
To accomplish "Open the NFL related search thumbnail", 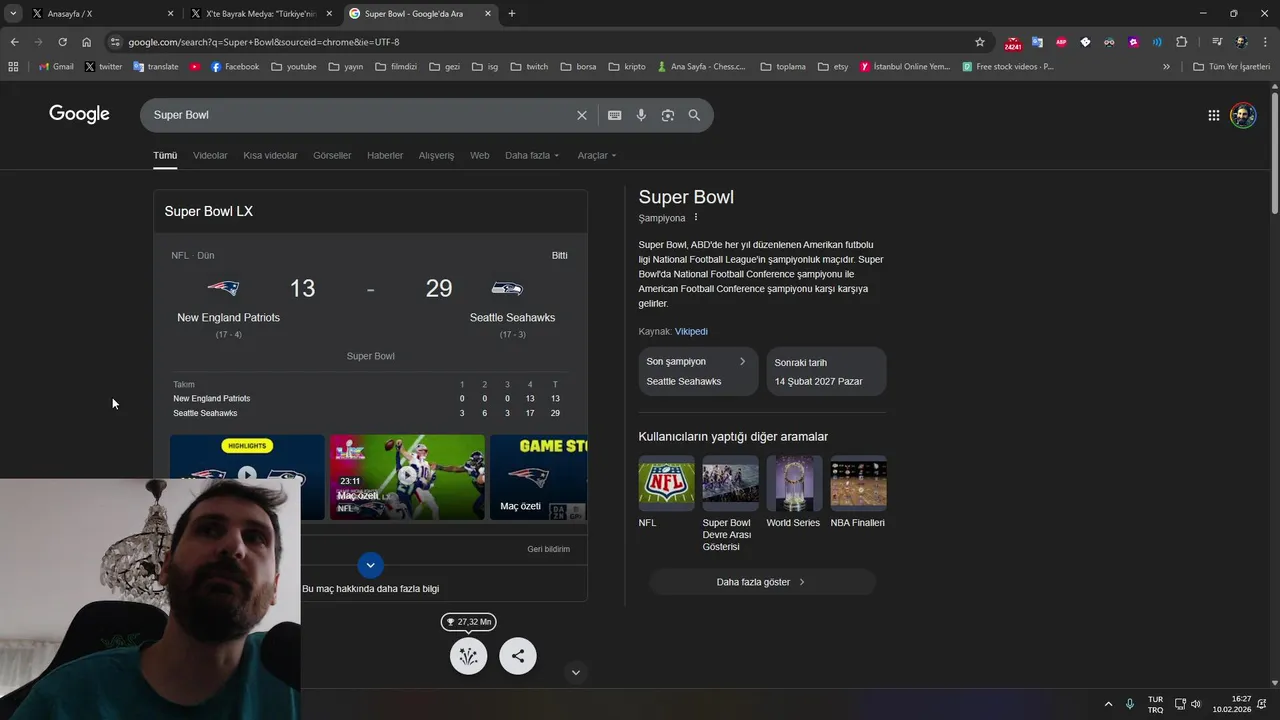I will [666, 492].
